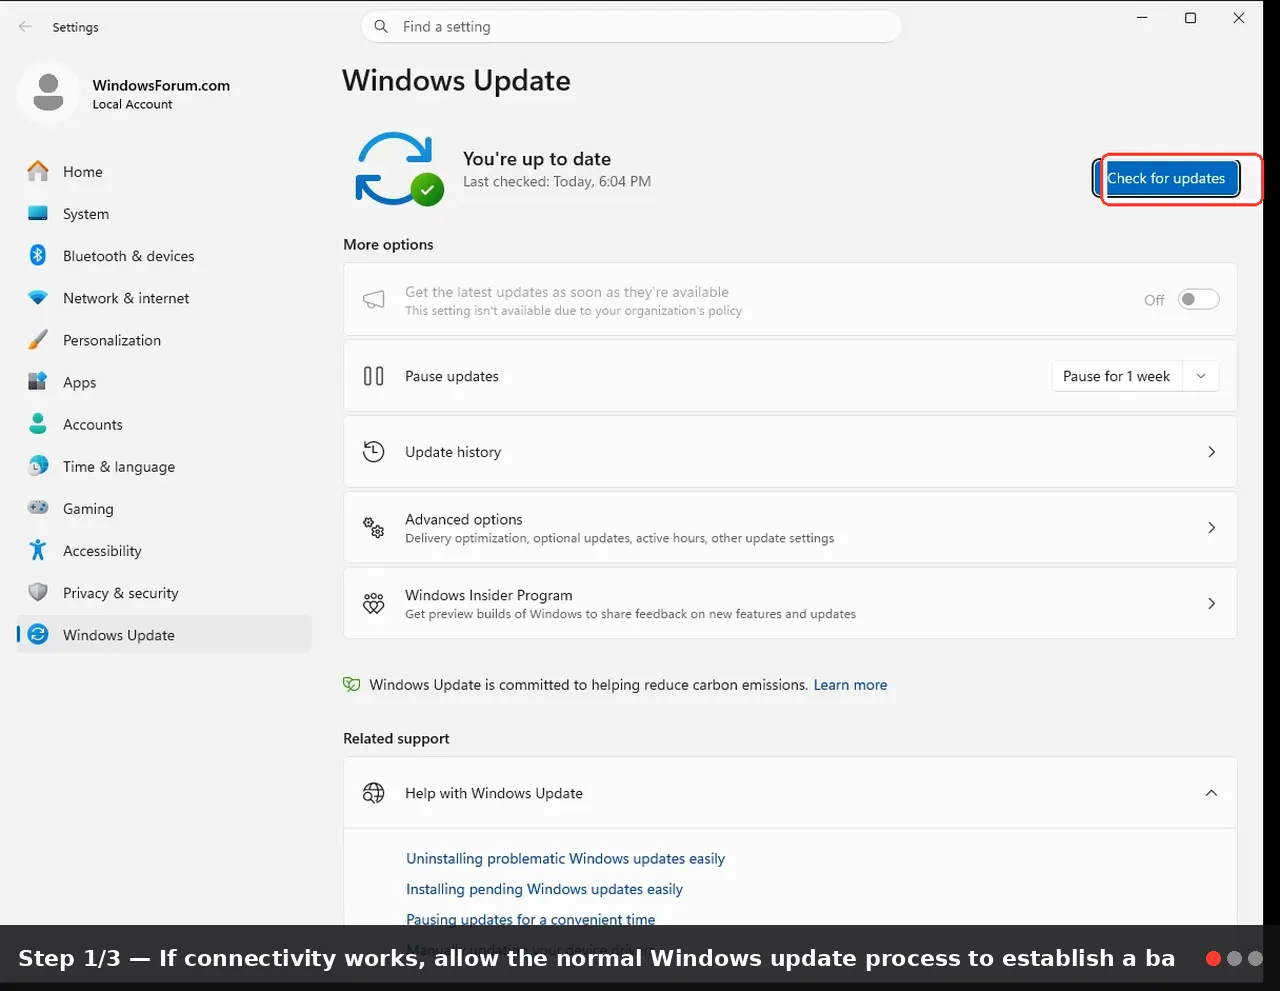Image resolution: width=1280 pixels, height=991 pixels.
Task: Click the Accessibility figure icon
Action: [x=38, y=550]
